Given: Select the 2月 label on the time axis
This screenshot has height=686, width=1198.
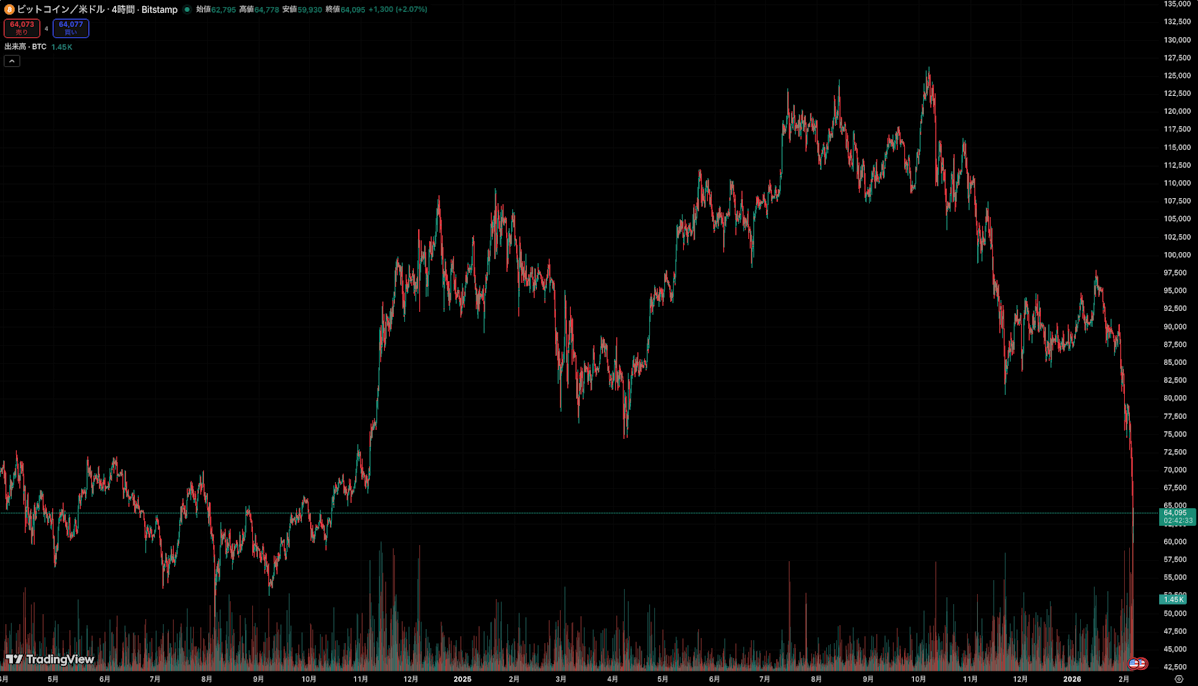Looking at the screenshot, I should tap(1124, 678).
